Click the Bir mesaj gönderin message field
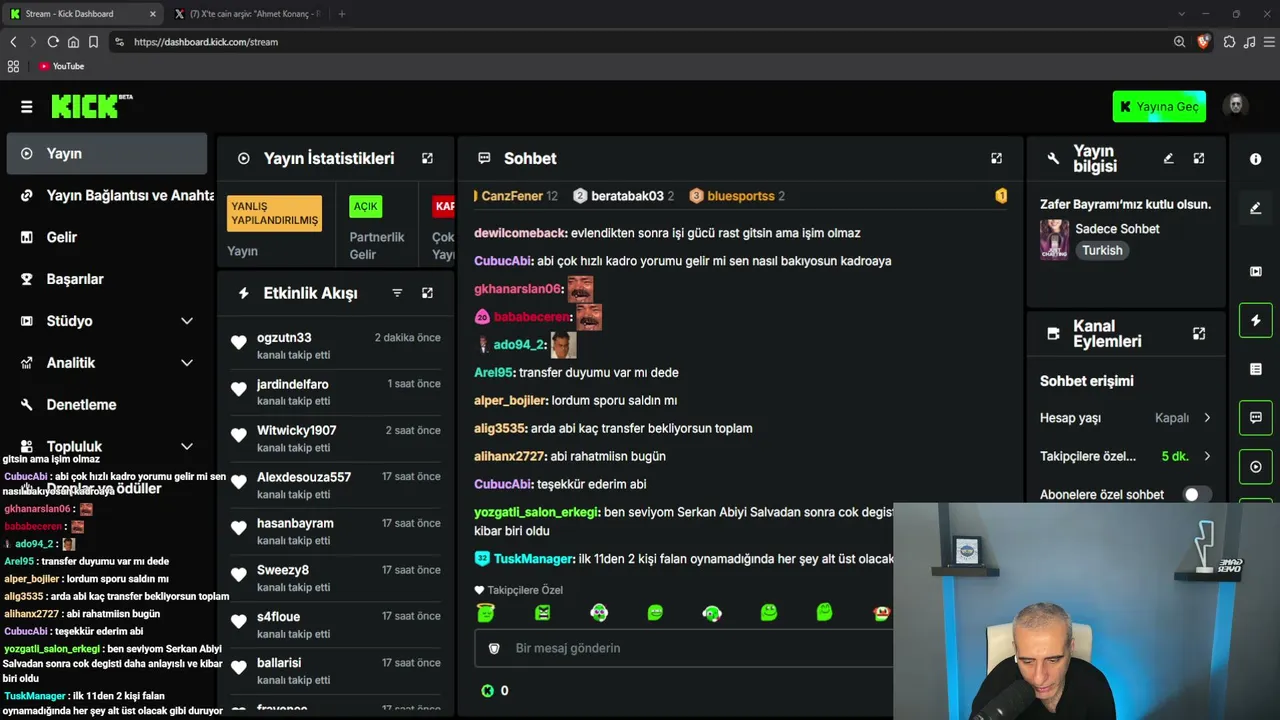1280x720 pixels. coord(684,648)
